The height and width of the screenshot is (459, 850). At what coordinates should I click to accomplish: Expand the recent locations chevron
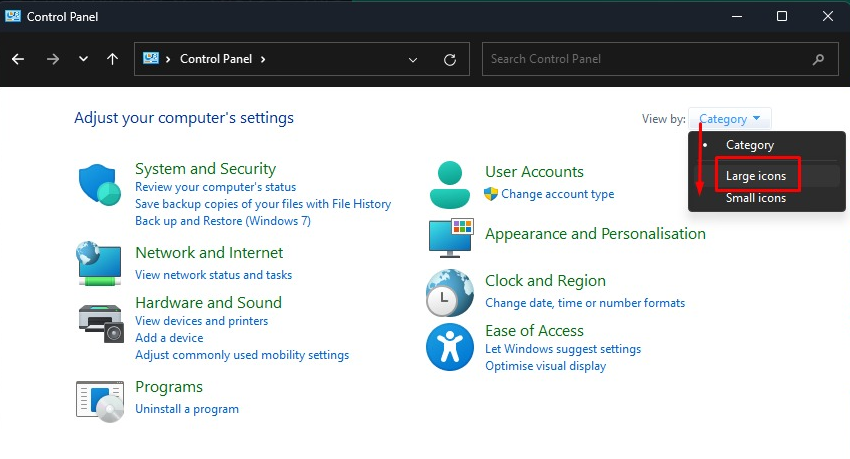83,59
